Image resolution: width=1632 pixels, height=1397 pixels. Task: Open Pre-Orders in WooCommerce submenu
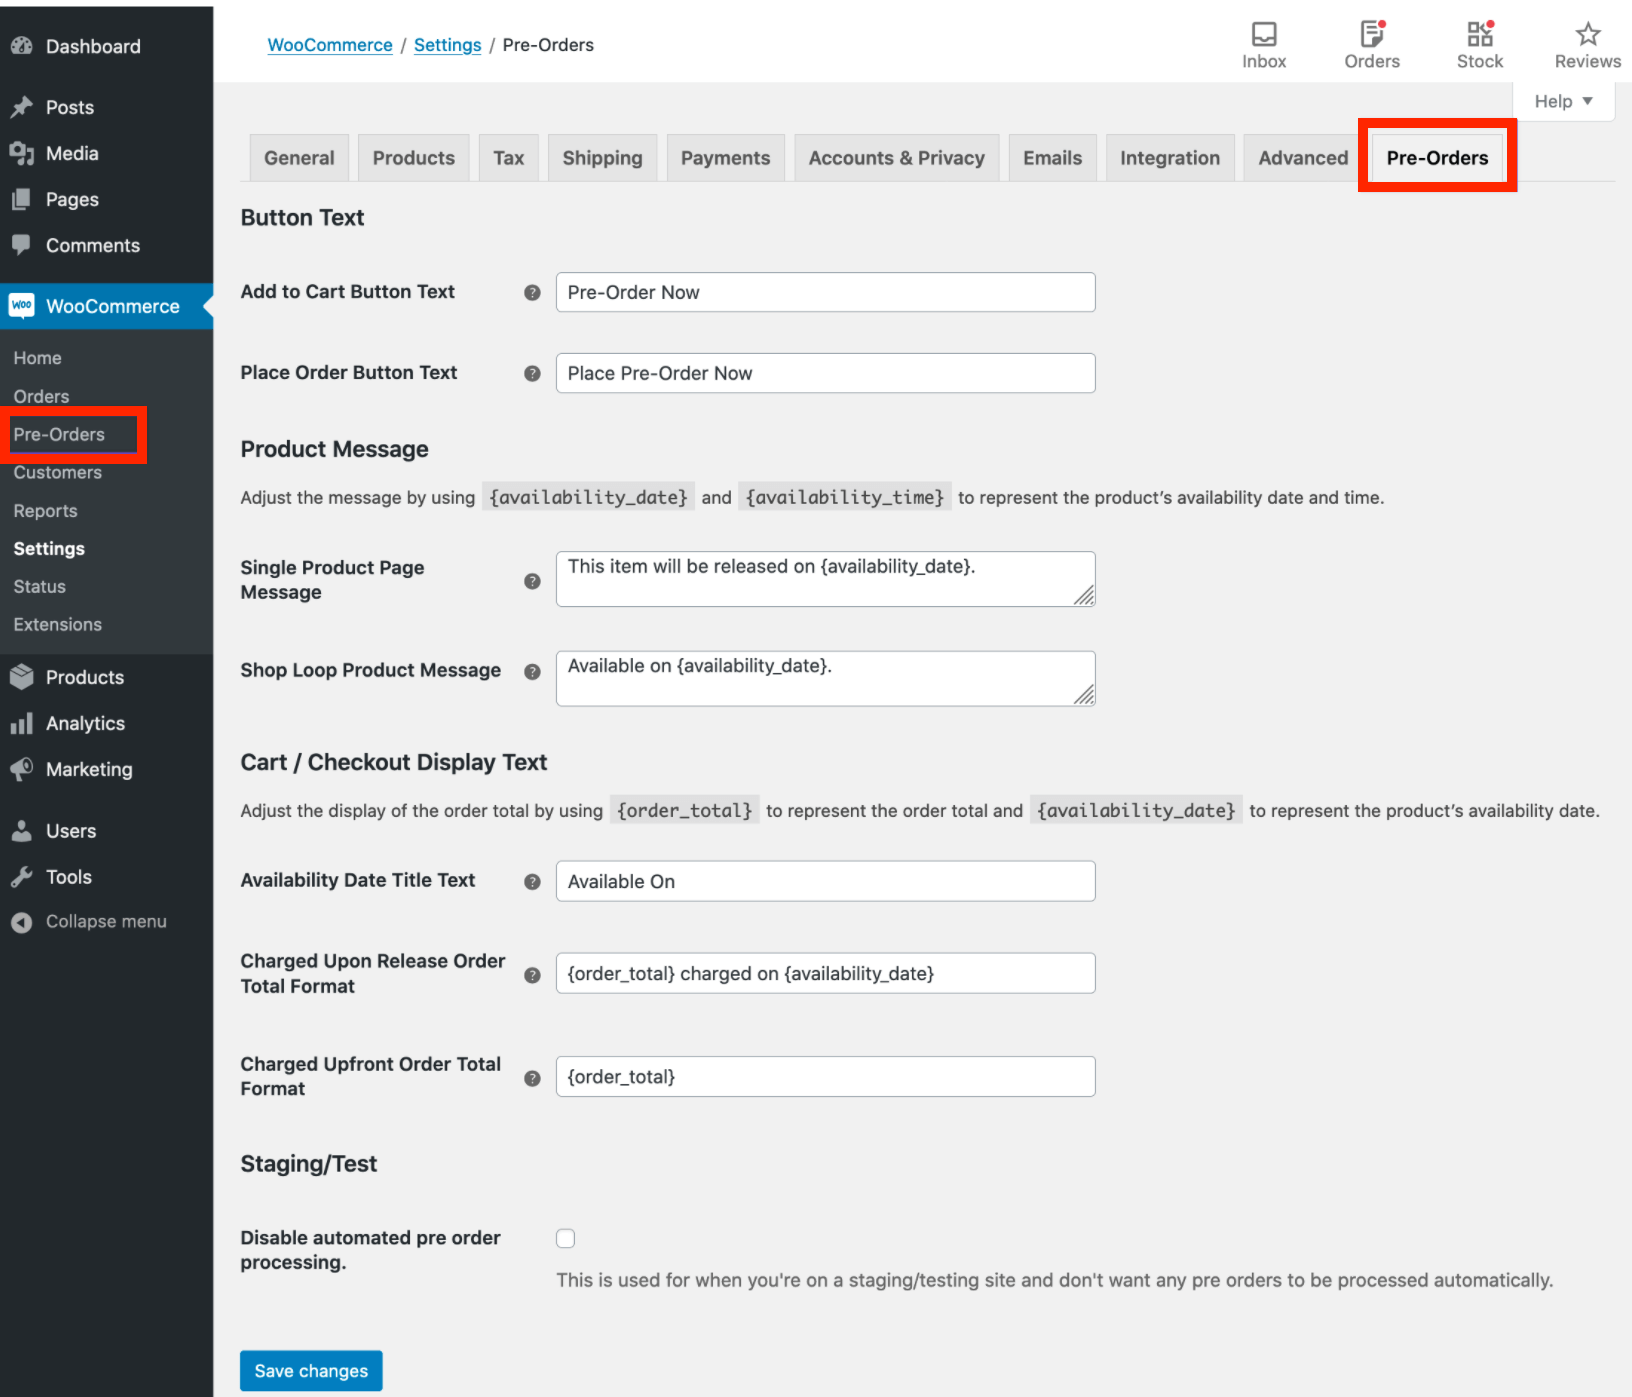pyautogui.click(x=59, y=434)
